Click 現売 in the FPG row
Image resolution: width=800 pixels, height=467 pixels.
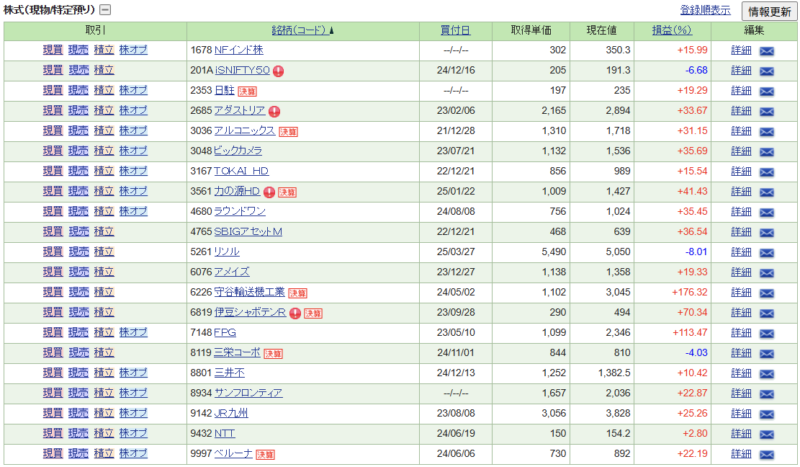tap(78, 333)
